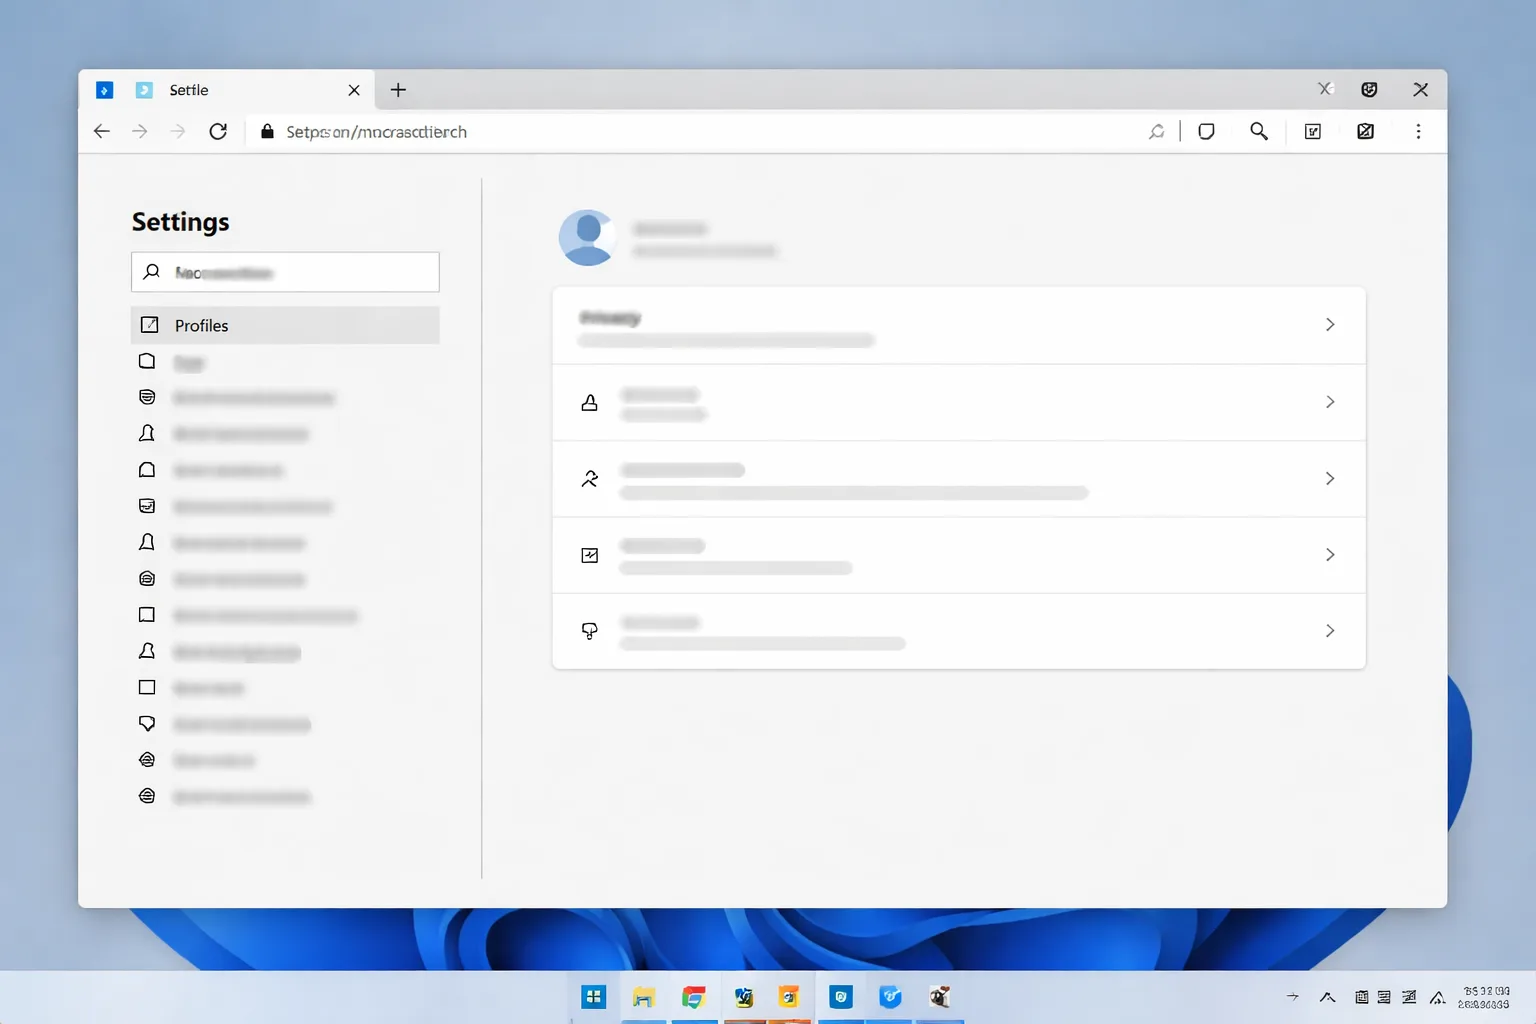Click the address bar URL text

pyautogui.click(x=376, y=132)
